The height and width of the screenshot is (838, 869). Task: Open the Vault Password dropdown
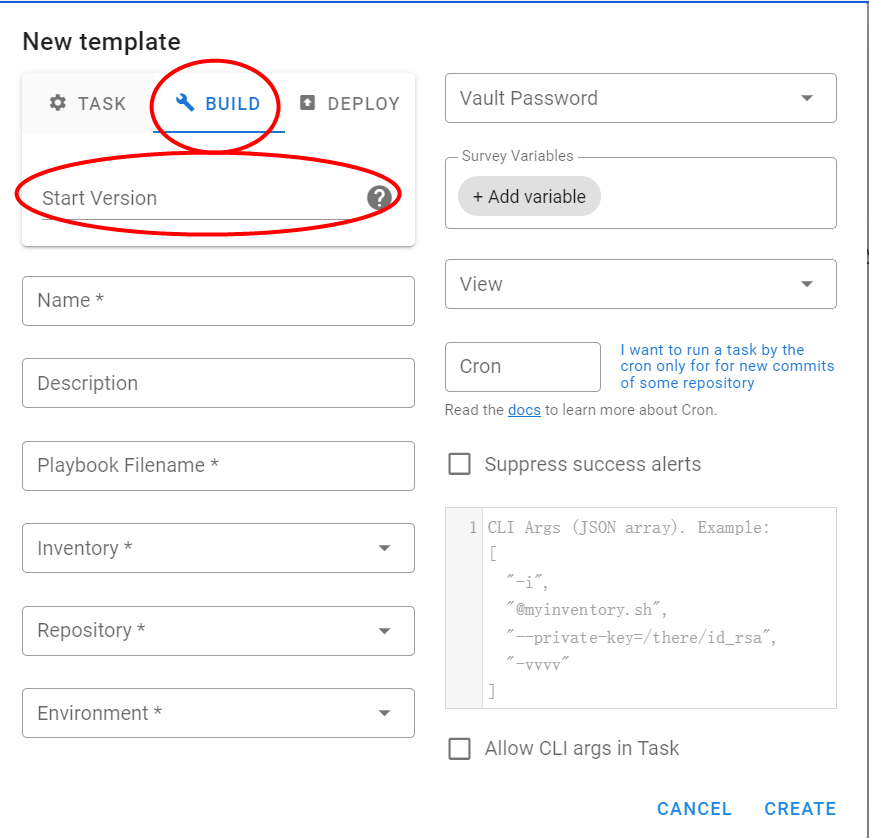[x=806, y=98]
